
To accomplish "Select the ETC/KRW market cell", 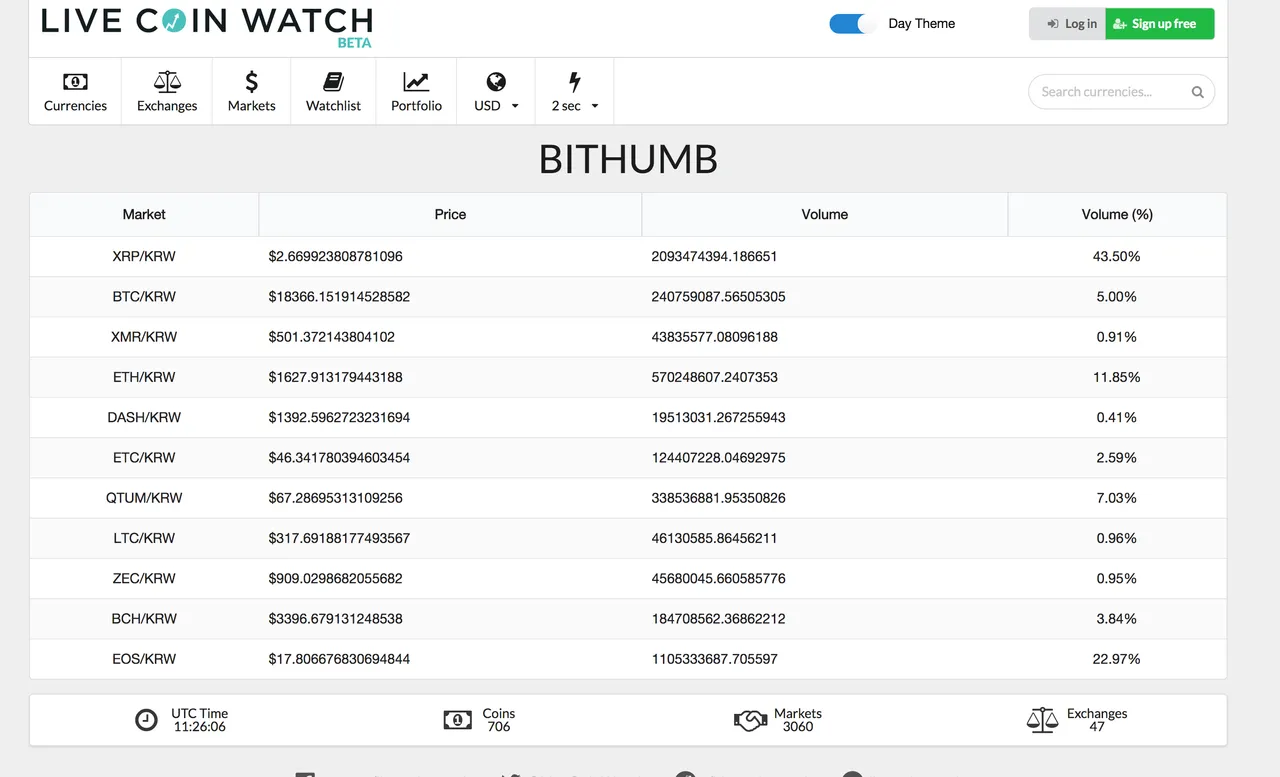I will [x=144, y=457].
